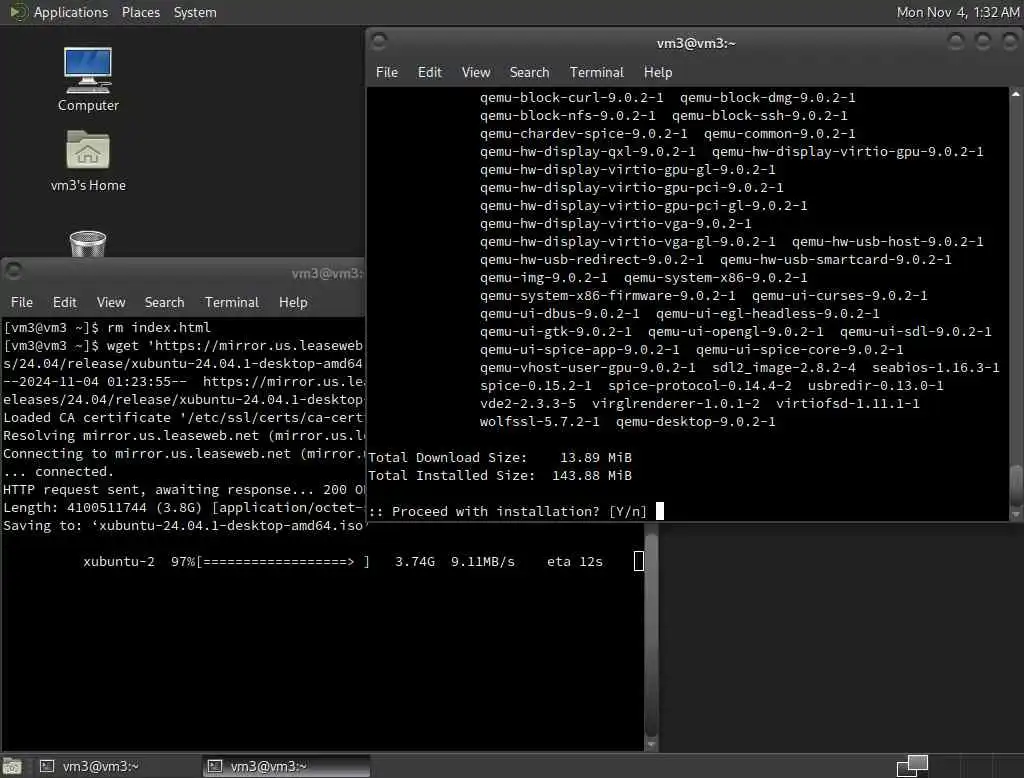Click 'Proceed with installation? [Y/n]' prompt line

(507, 511)
